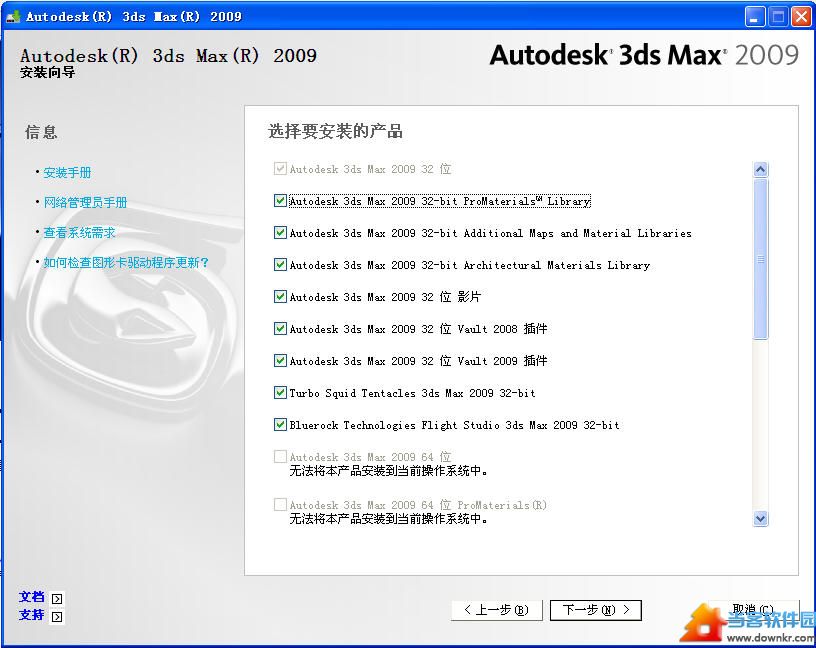Image resolution: width=816 pixels, height=648 pixels.
Task: Open the 支持 arrow icon
Action: click(57, 617)
